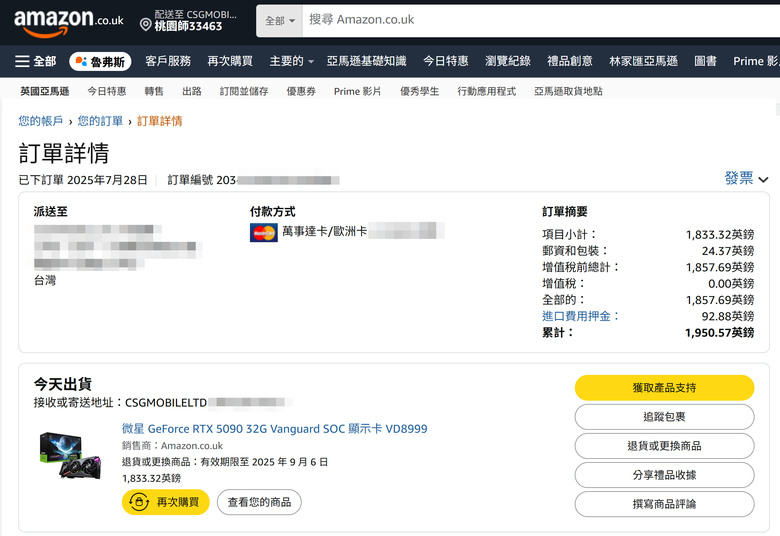
Task: Open 圖書 nav item
Action: (x=705, y=61)
